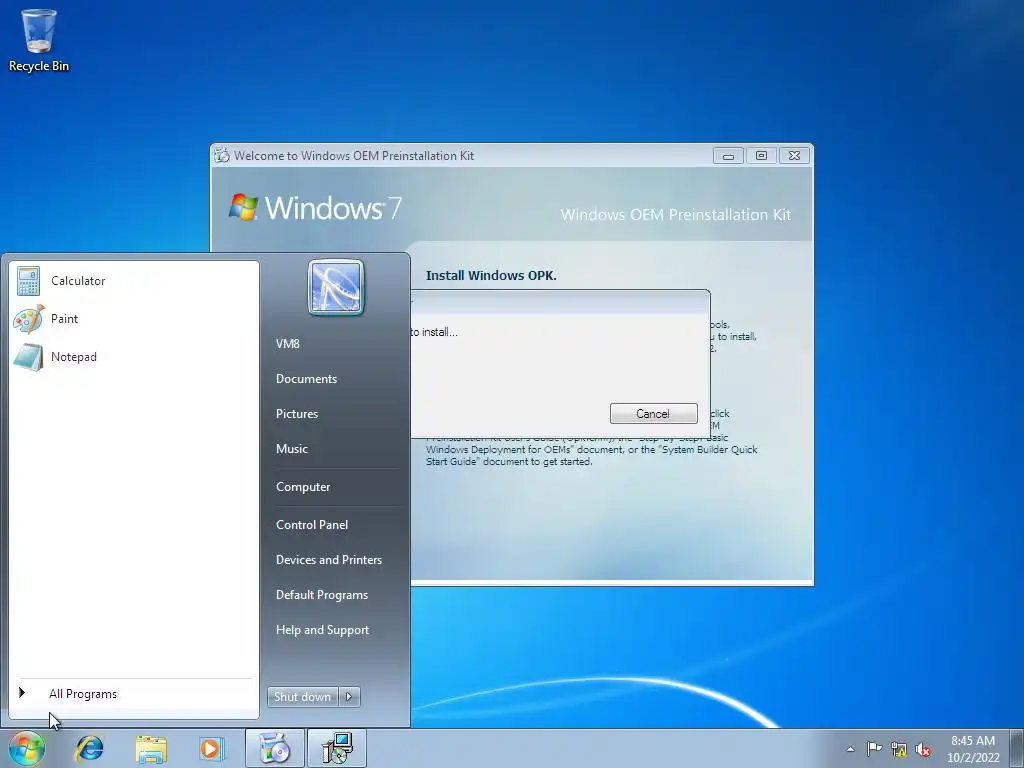Open Windows Media Player from the taskbar
The height and width of the screenshot is (768, 1024).
[212, 748]
